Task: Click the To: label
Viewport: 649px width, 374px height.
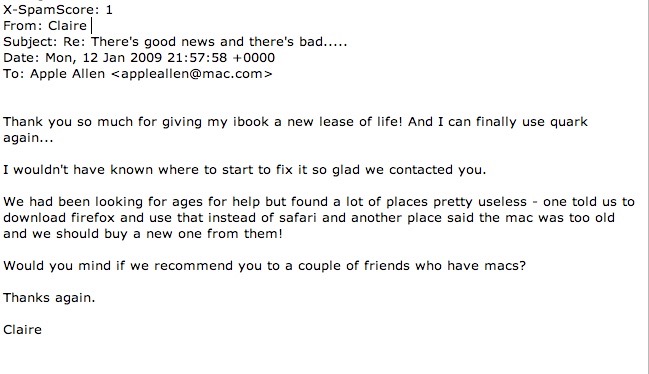Action: (14, 74)
